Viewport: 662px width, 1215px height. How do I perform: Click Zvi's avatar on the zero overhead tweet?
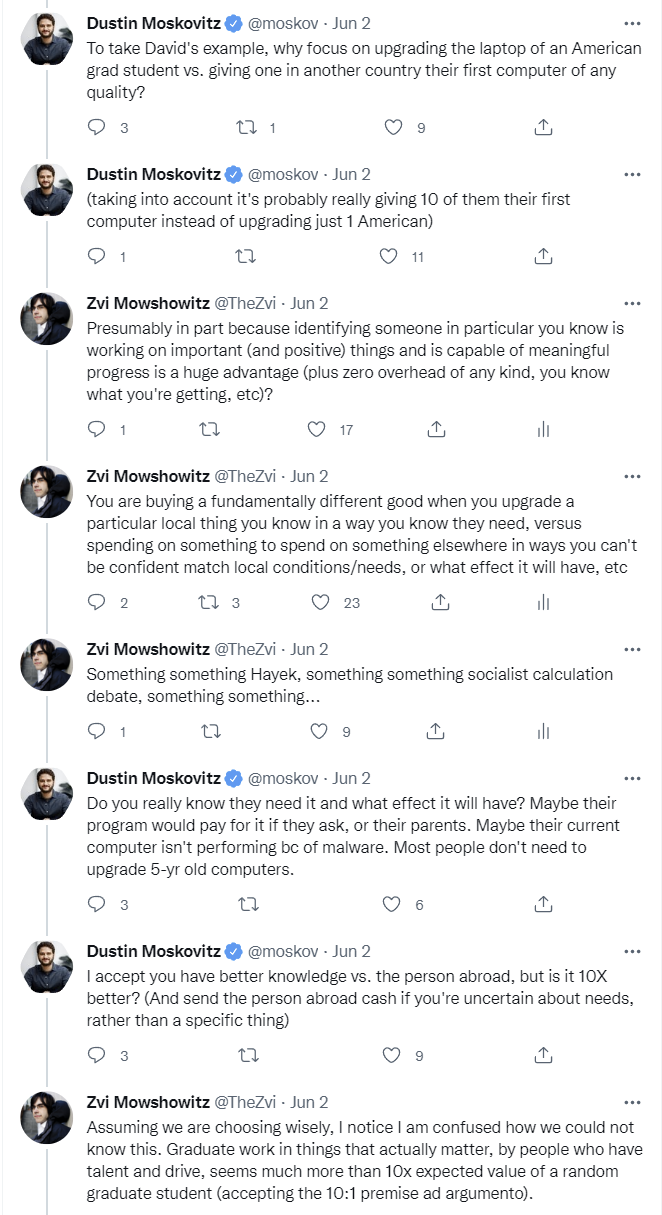coord(47,320)
